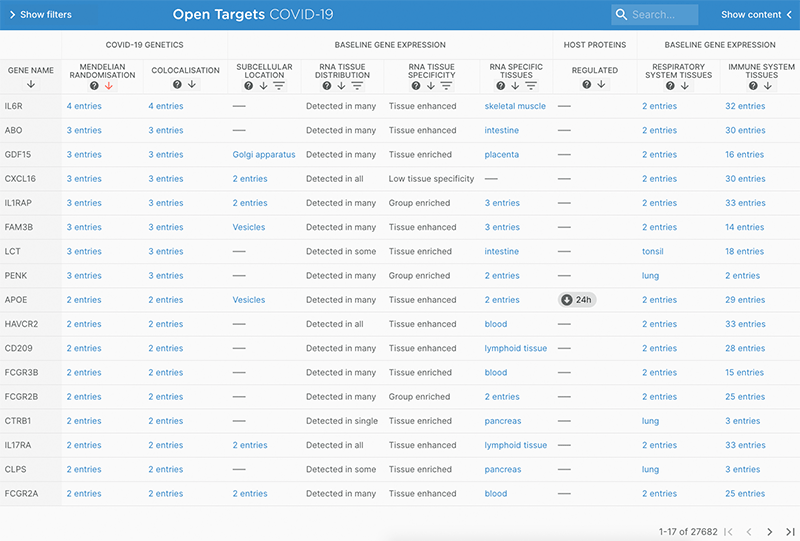Open help for RNA Tissue Distribution column
This screenshot has width=800, height=541.
tap(327, 86)
